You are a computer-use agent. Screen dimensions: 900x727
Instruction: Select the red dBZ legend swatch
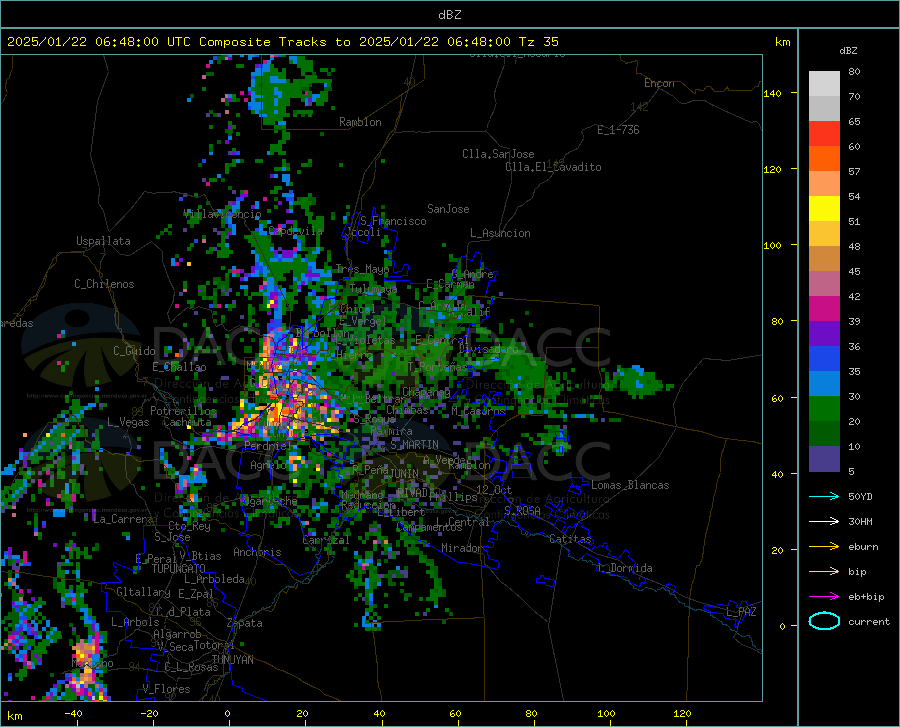click(824, 134)
